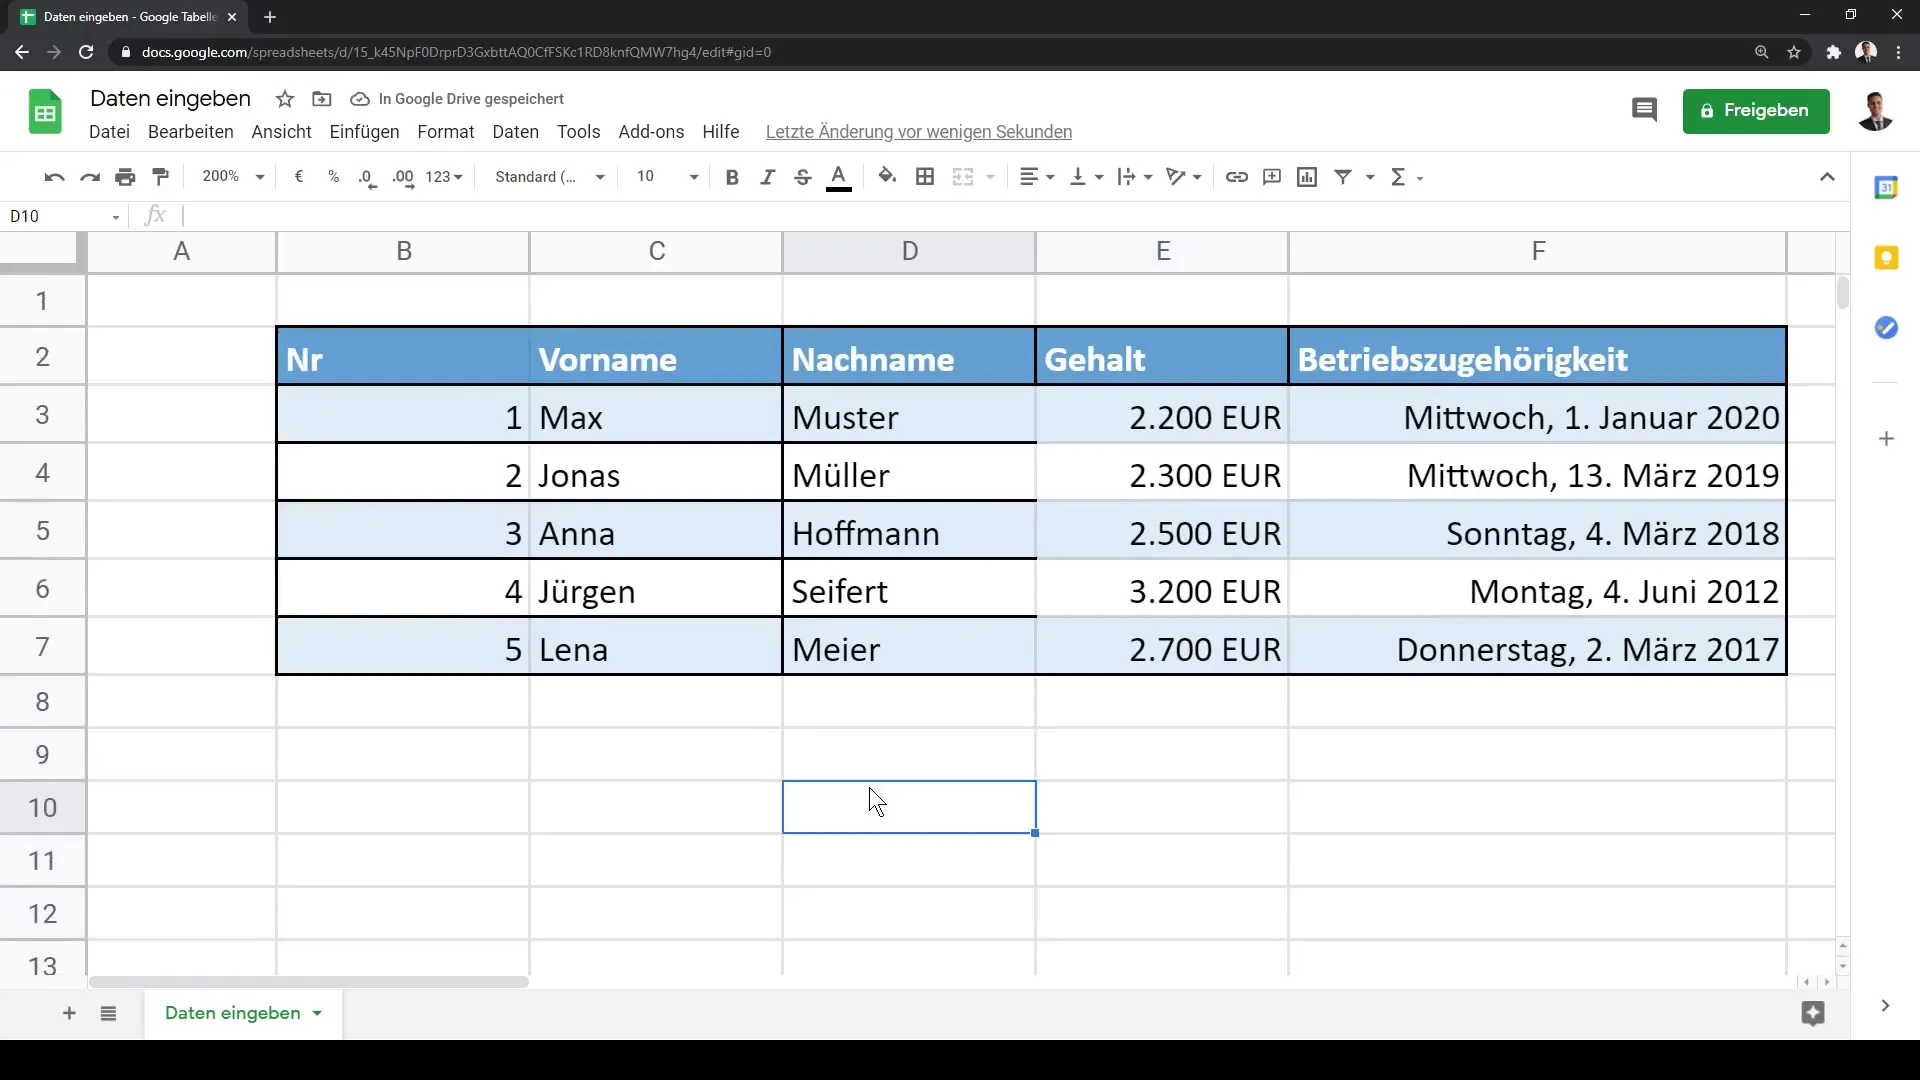Open the all sheets list icon
This screenshot has width=1920, height=1080.
(x=108, y=1013)
